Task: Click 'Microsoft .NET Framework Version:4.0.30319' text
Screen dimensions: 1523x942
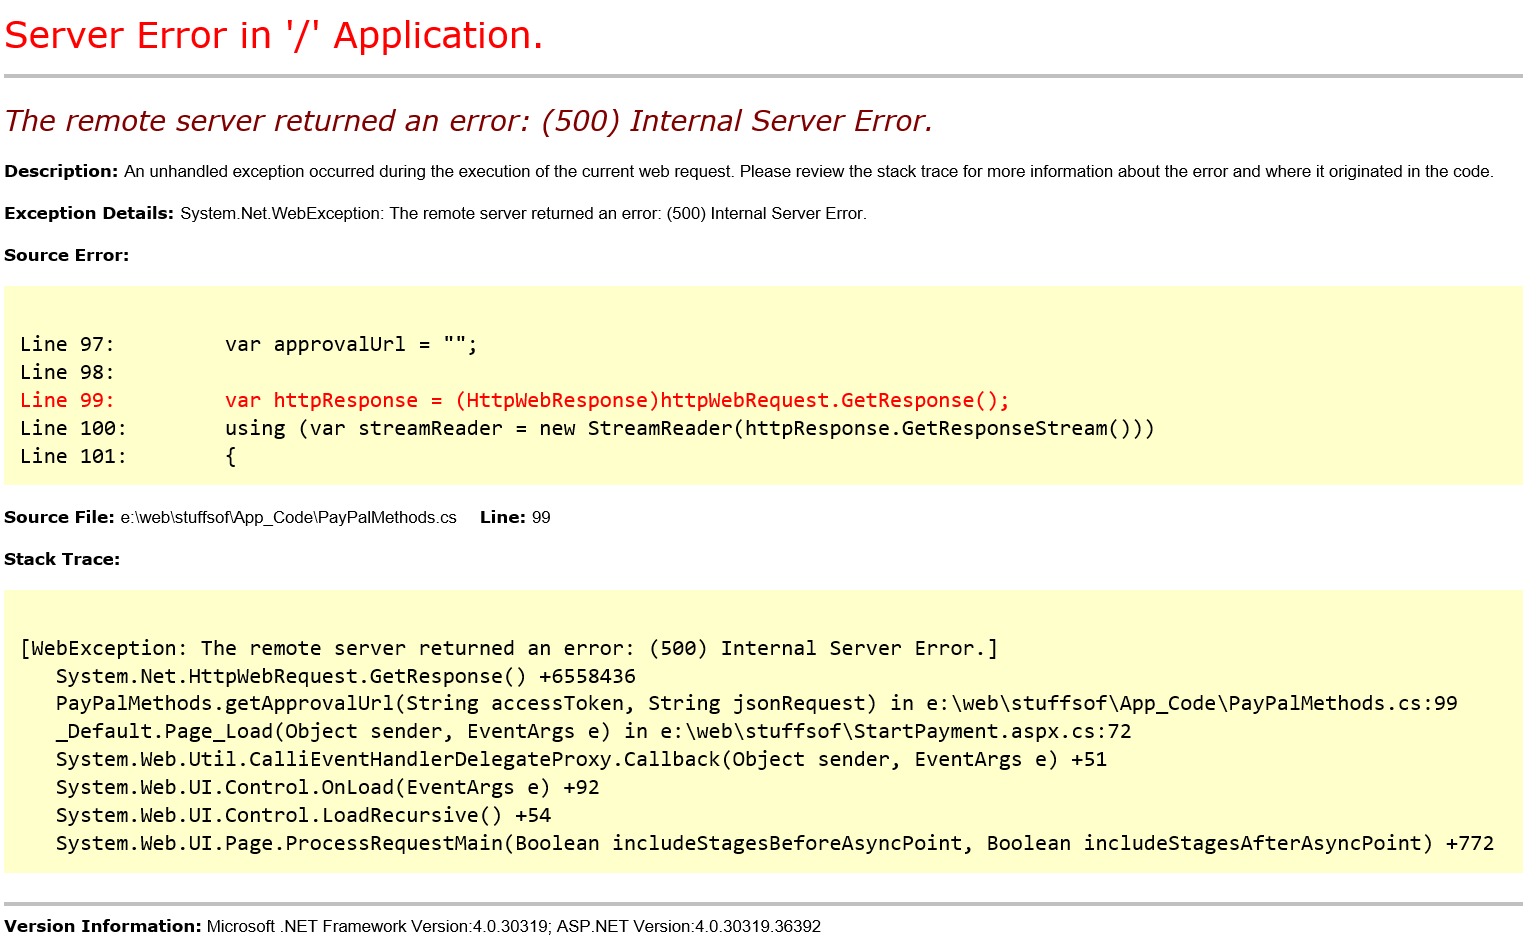Action: [377, 926]
